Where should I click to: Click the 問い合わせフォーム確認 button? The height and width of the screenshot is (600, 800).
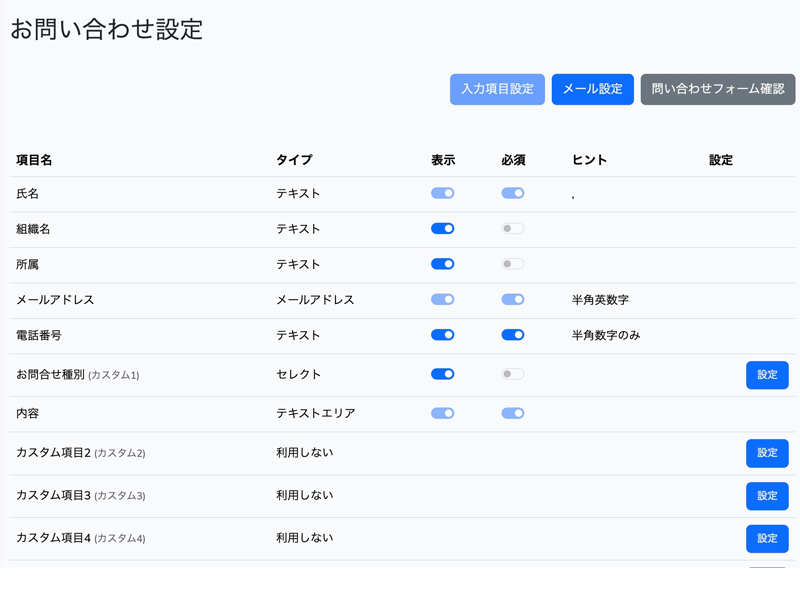pyautogui.click(x=717, y=89)
